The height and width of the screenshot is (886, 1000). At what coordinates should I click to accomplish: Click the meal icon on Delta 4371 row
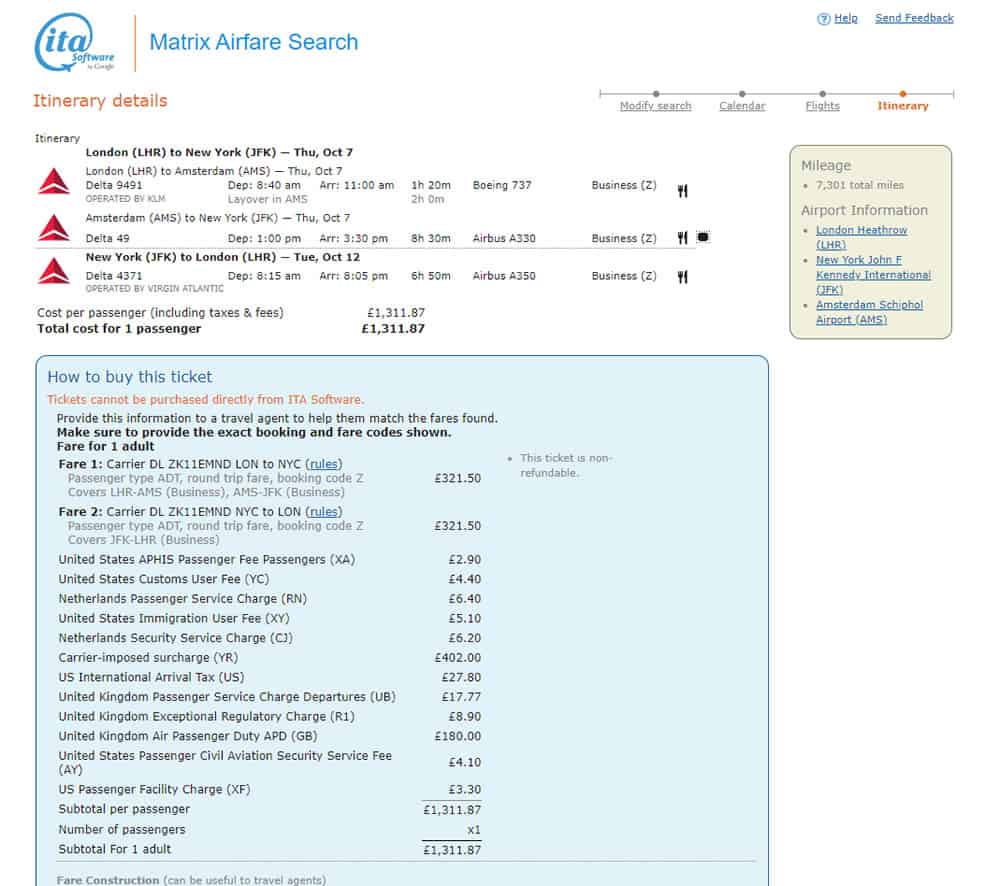[x=682, y=277]
